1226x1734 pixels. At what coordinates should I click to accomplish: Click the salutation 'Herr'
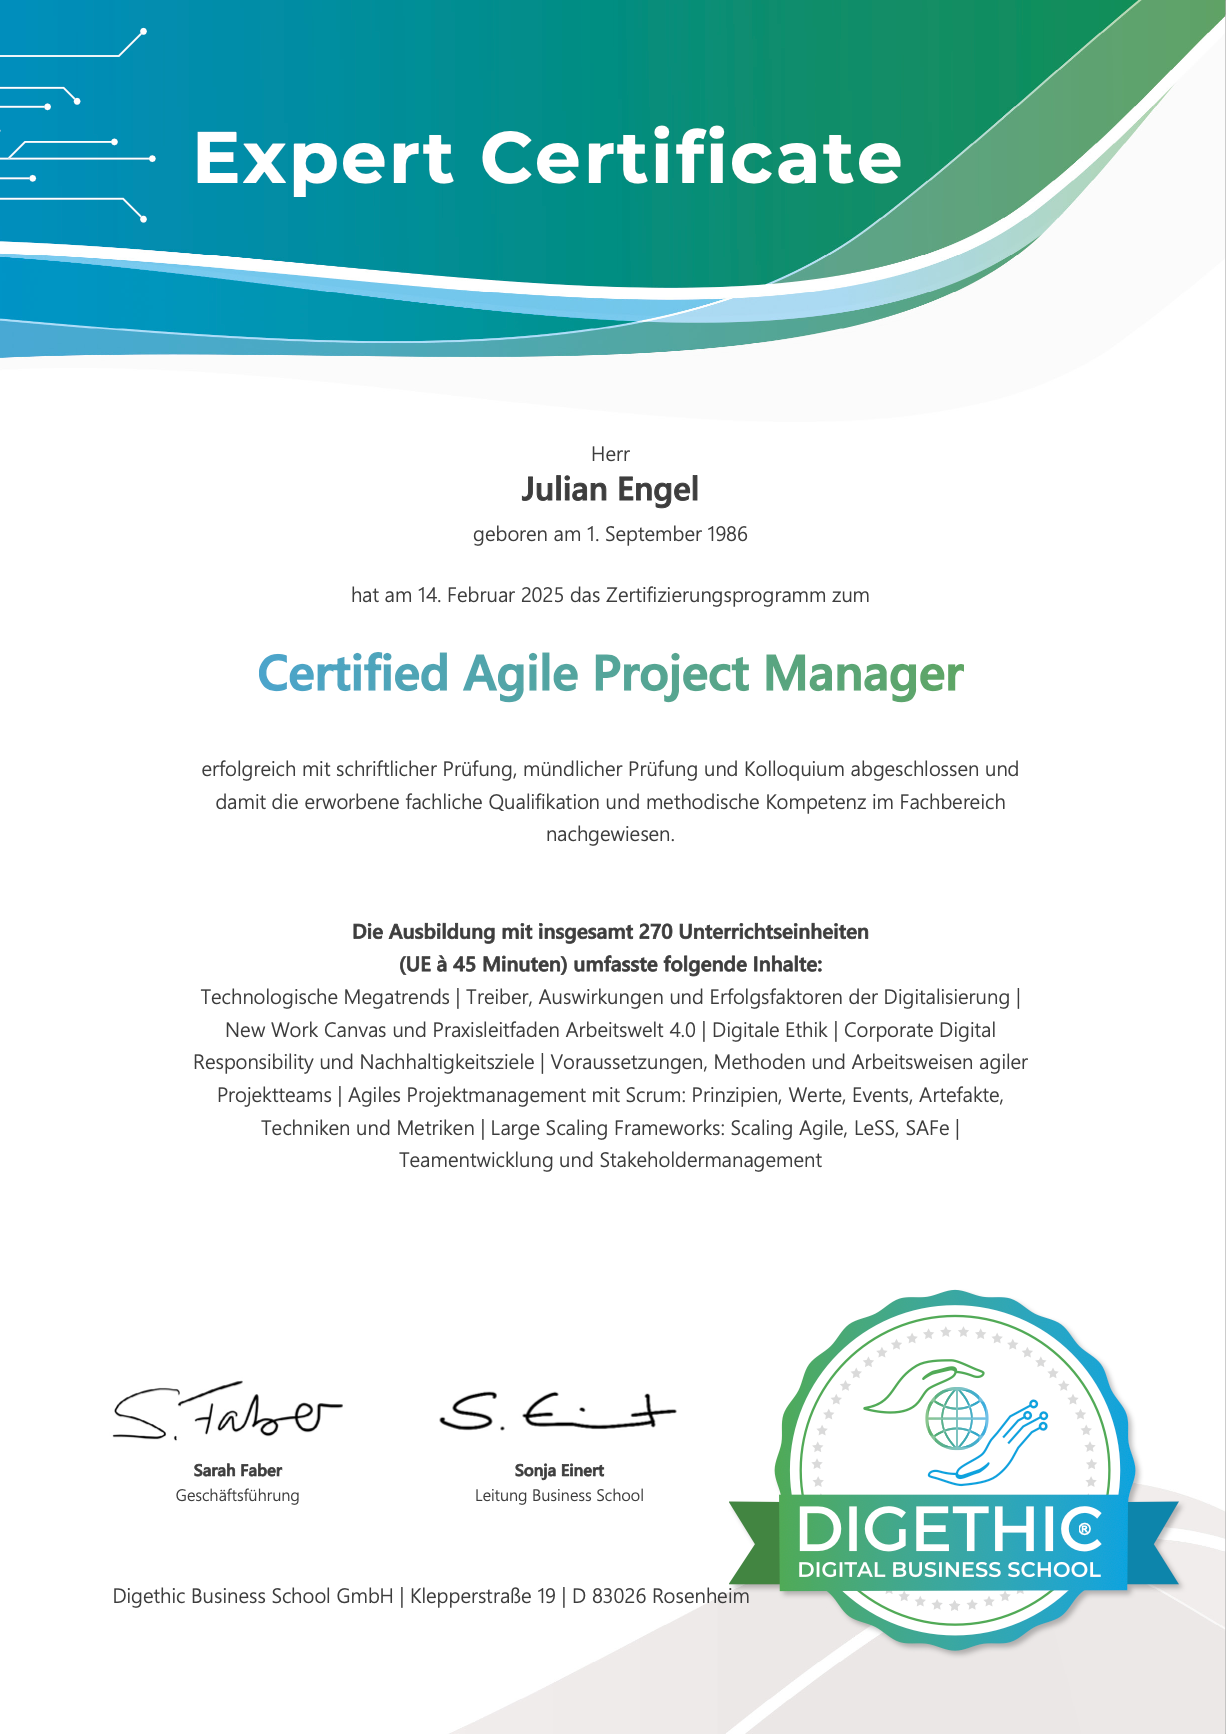point(610,454)
